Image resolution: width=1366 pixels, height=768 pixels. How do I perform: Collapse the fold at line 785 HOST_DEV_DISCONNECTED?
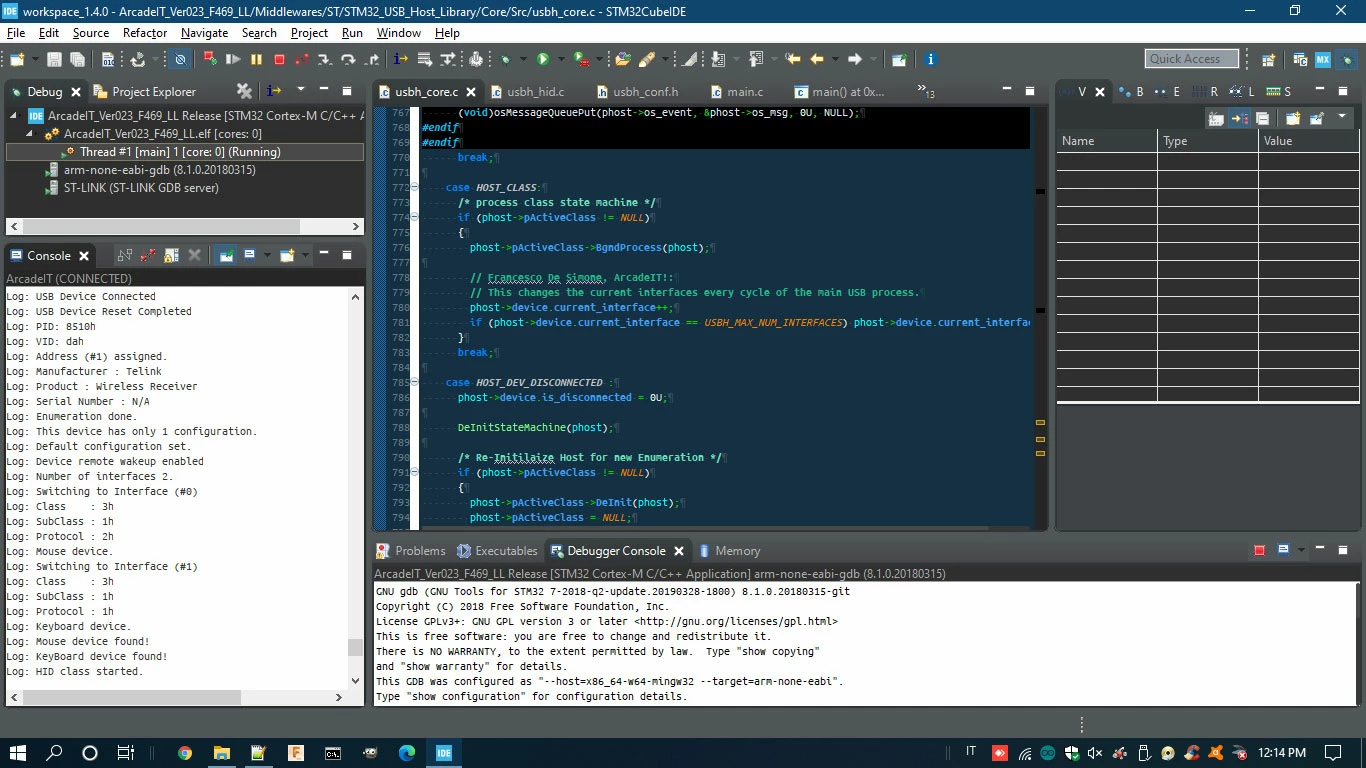[414, 382]
